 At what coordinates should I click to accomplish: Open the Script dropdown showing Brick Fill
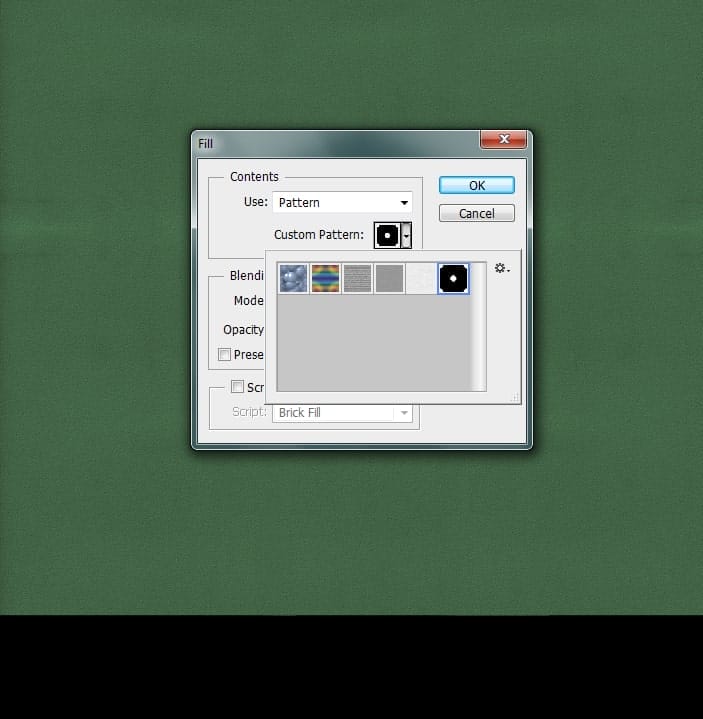pyautogui.click(x=342, y=412)
